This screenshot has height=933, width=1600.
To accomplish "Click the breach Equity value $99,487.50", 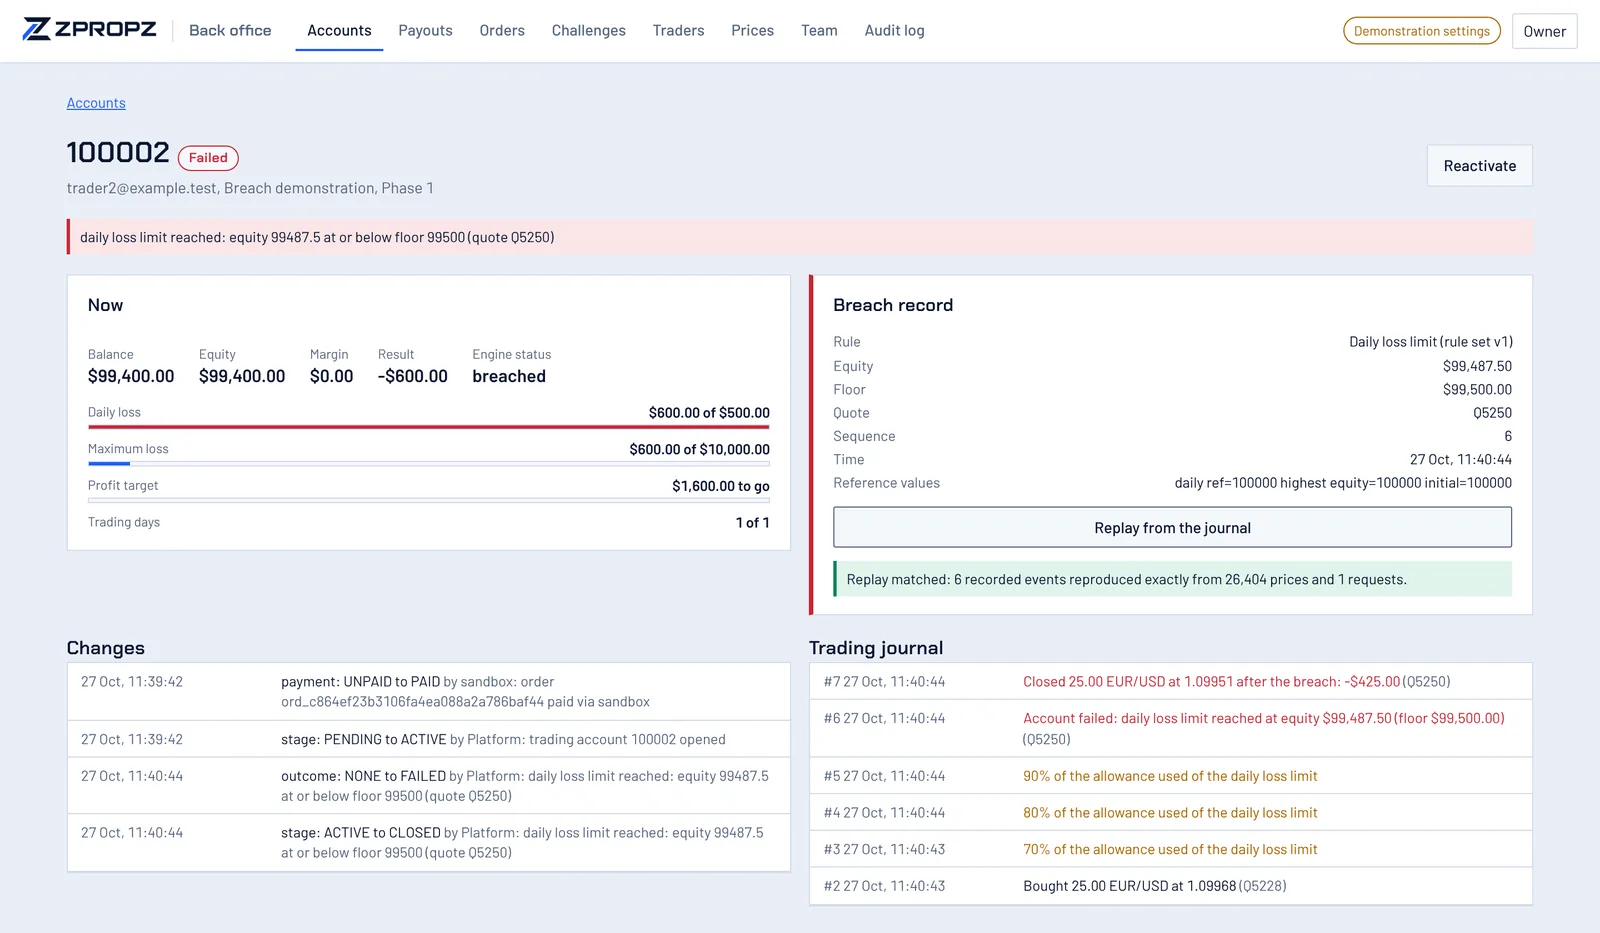I will point(1477,366).
